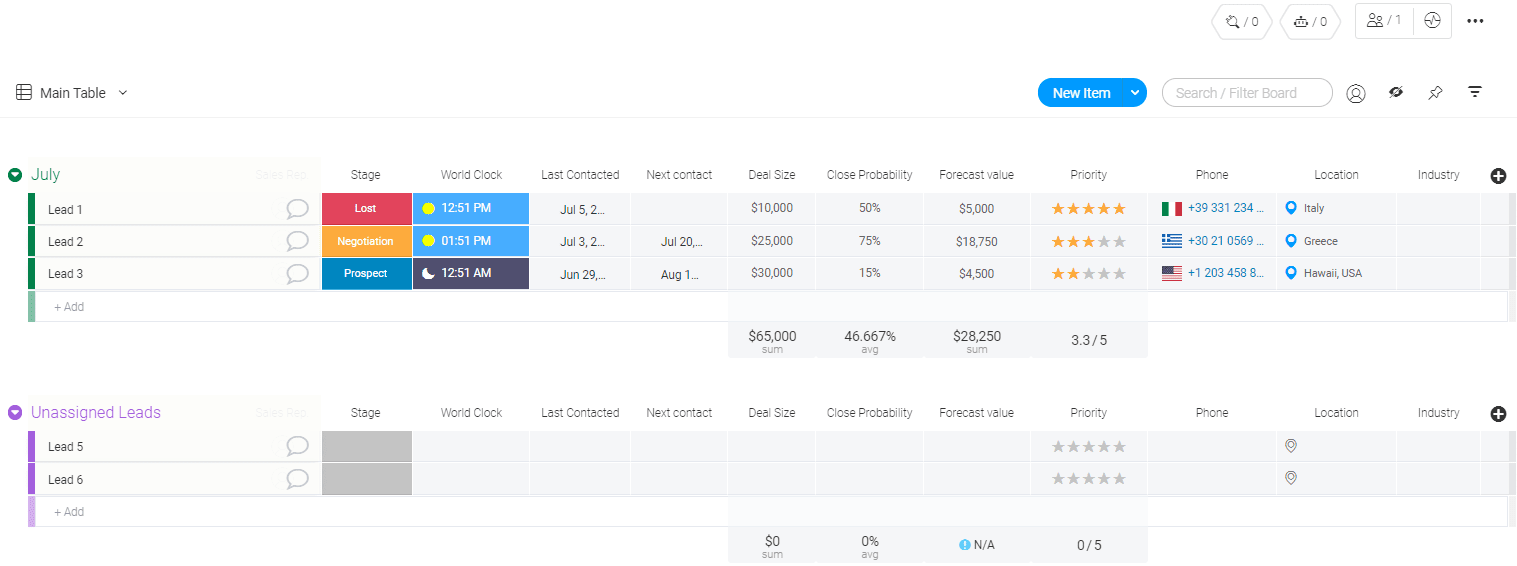Click the US flag icon
The image size is (1517, 566).
[x=1172, y=273]
